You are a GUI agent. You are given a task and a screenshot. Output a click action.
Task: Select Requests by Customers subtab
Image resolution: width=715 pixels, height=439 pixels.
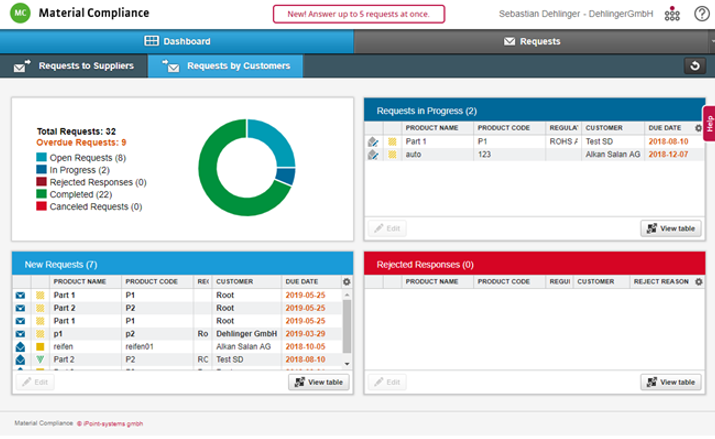tap(226, 66)
